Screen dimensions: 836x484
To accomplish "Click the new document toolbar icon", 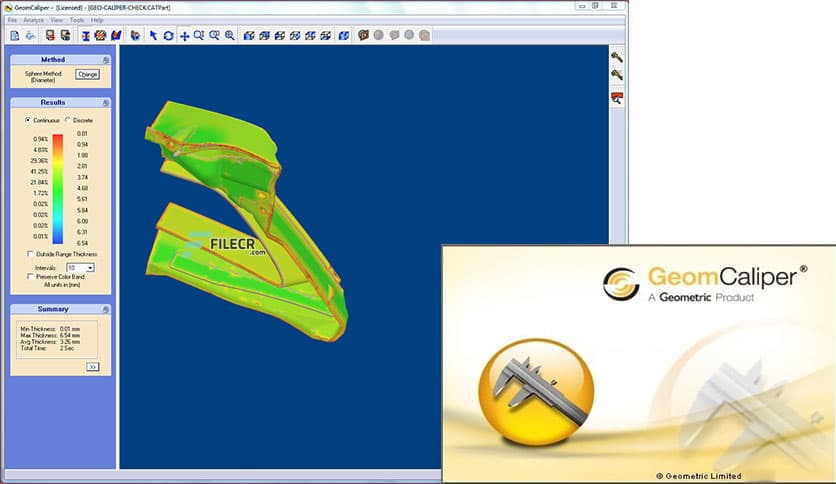I will pyautogui.click(x=14, y=36).
